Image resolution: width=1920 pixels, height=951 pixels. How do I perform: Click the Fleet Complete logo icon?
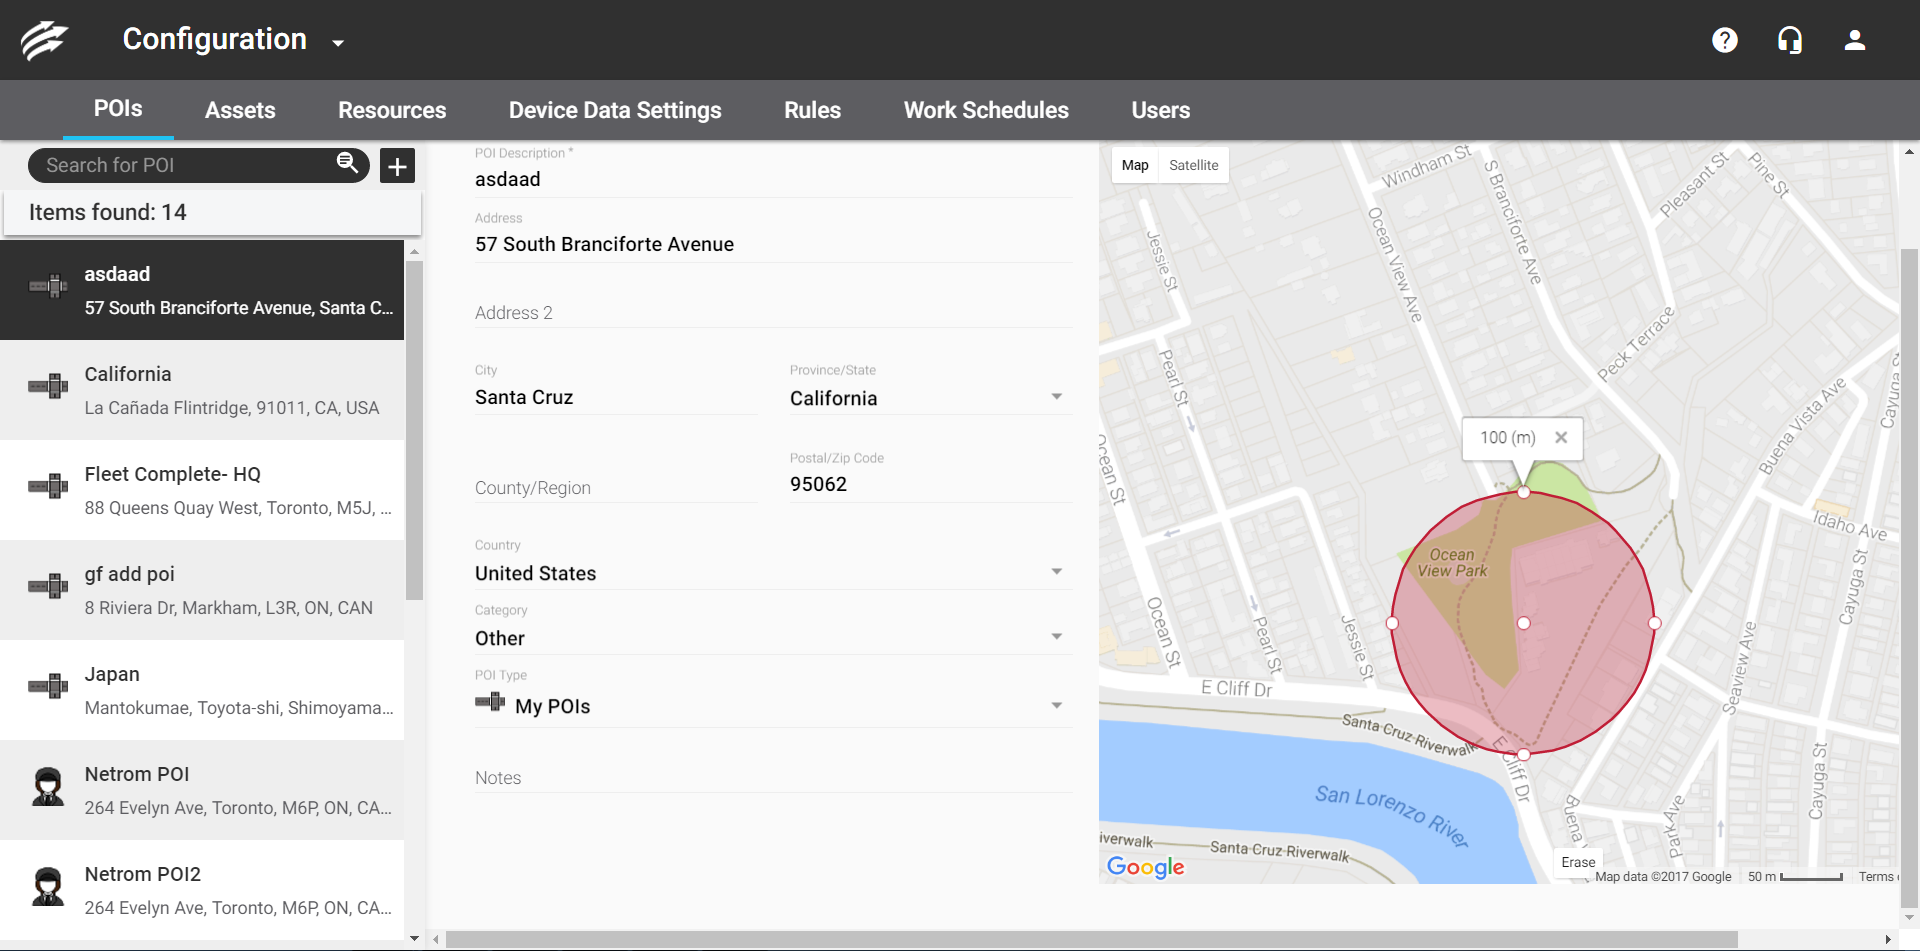point(45,40)
